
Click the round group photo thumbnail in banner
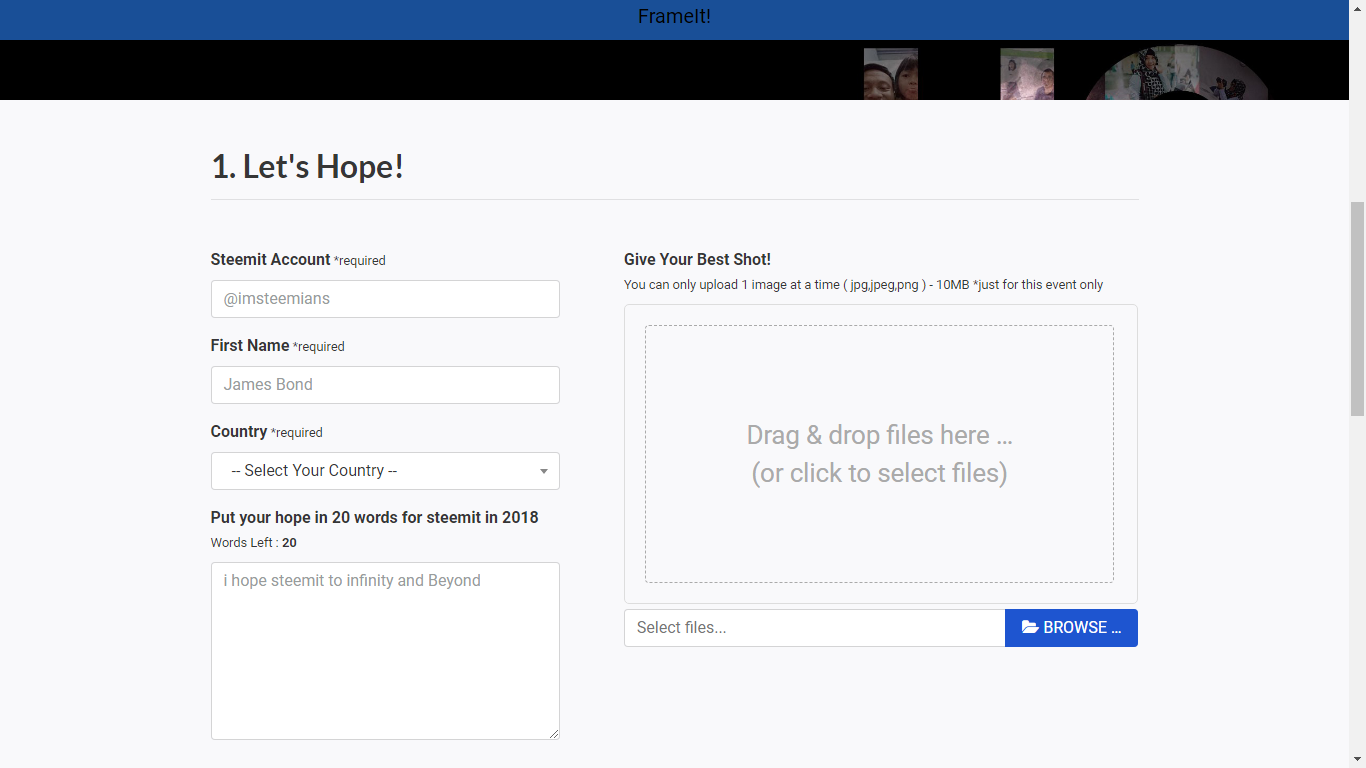pyautogui.click(x=1176, y=73)
